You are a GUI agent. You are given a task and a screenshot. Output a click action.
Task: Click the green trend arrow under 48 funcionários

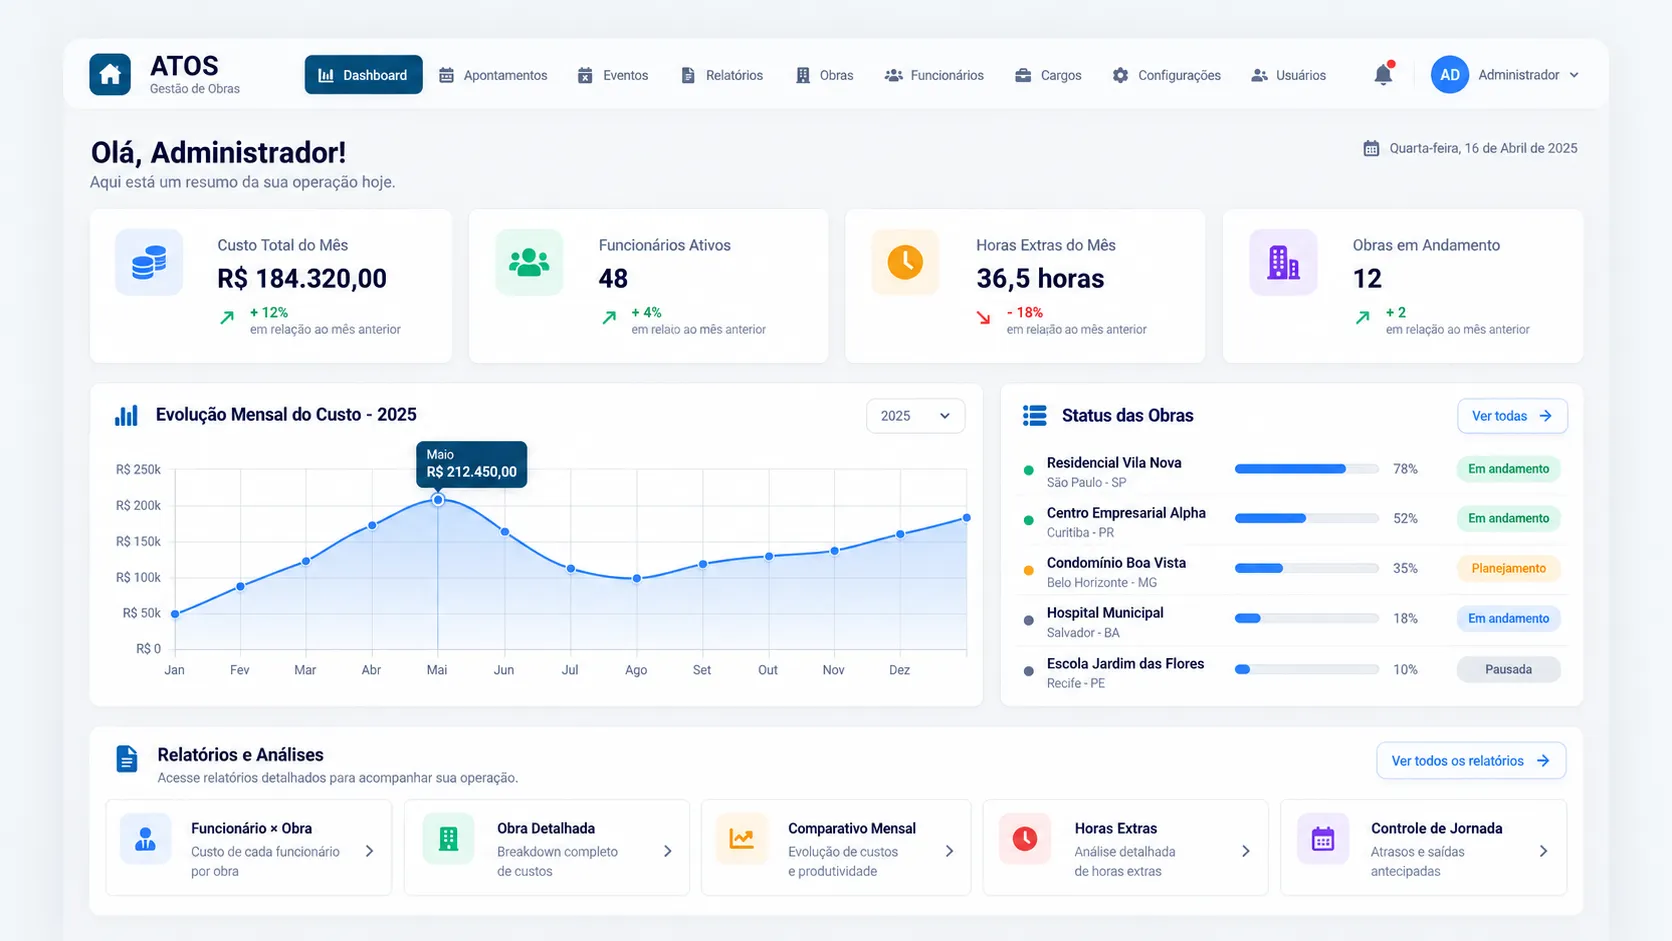(609, 318)
